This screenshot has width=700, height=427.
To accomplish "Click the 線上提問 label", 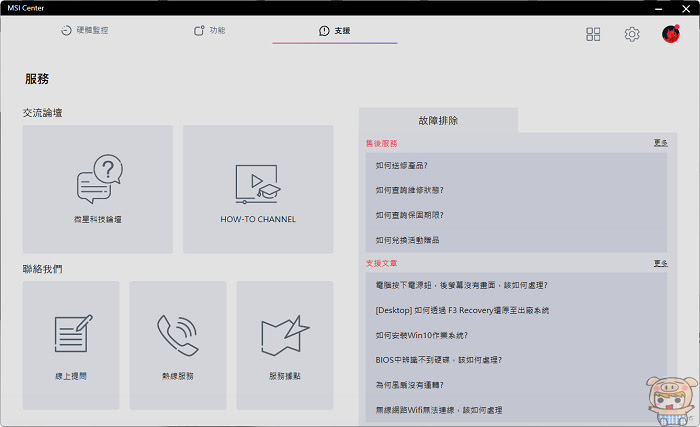I will coord(71,376).
